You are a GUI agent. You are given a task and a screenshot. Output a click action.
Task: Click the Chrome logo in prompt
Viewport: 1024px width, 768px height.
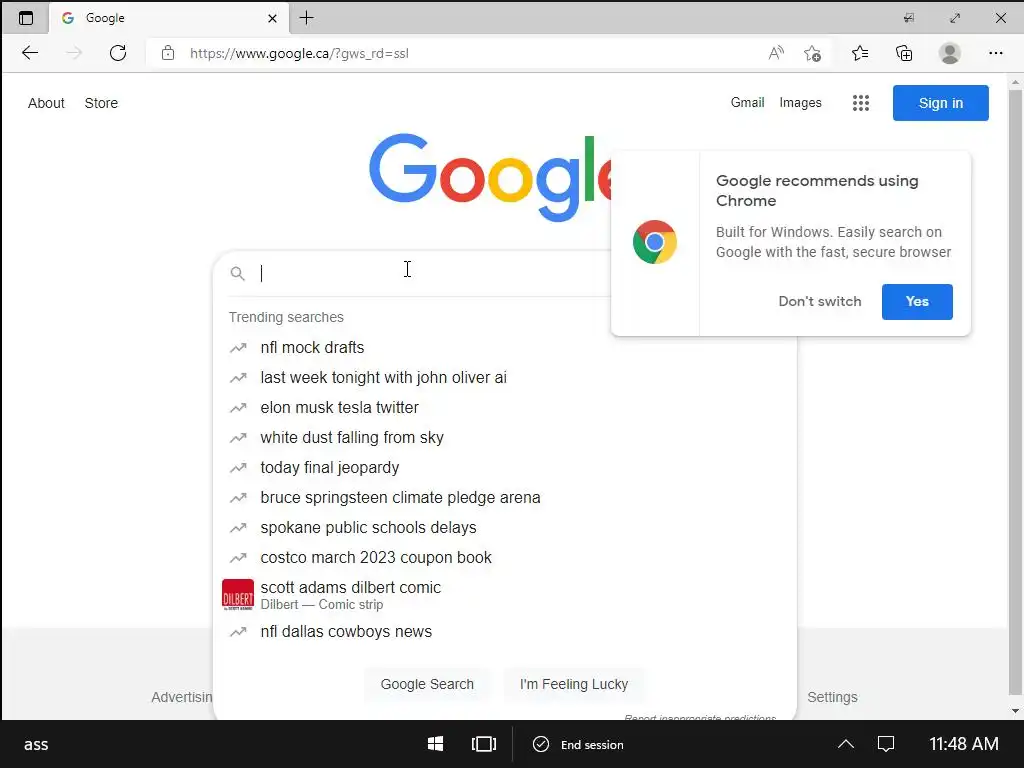(x=654, y=242)
